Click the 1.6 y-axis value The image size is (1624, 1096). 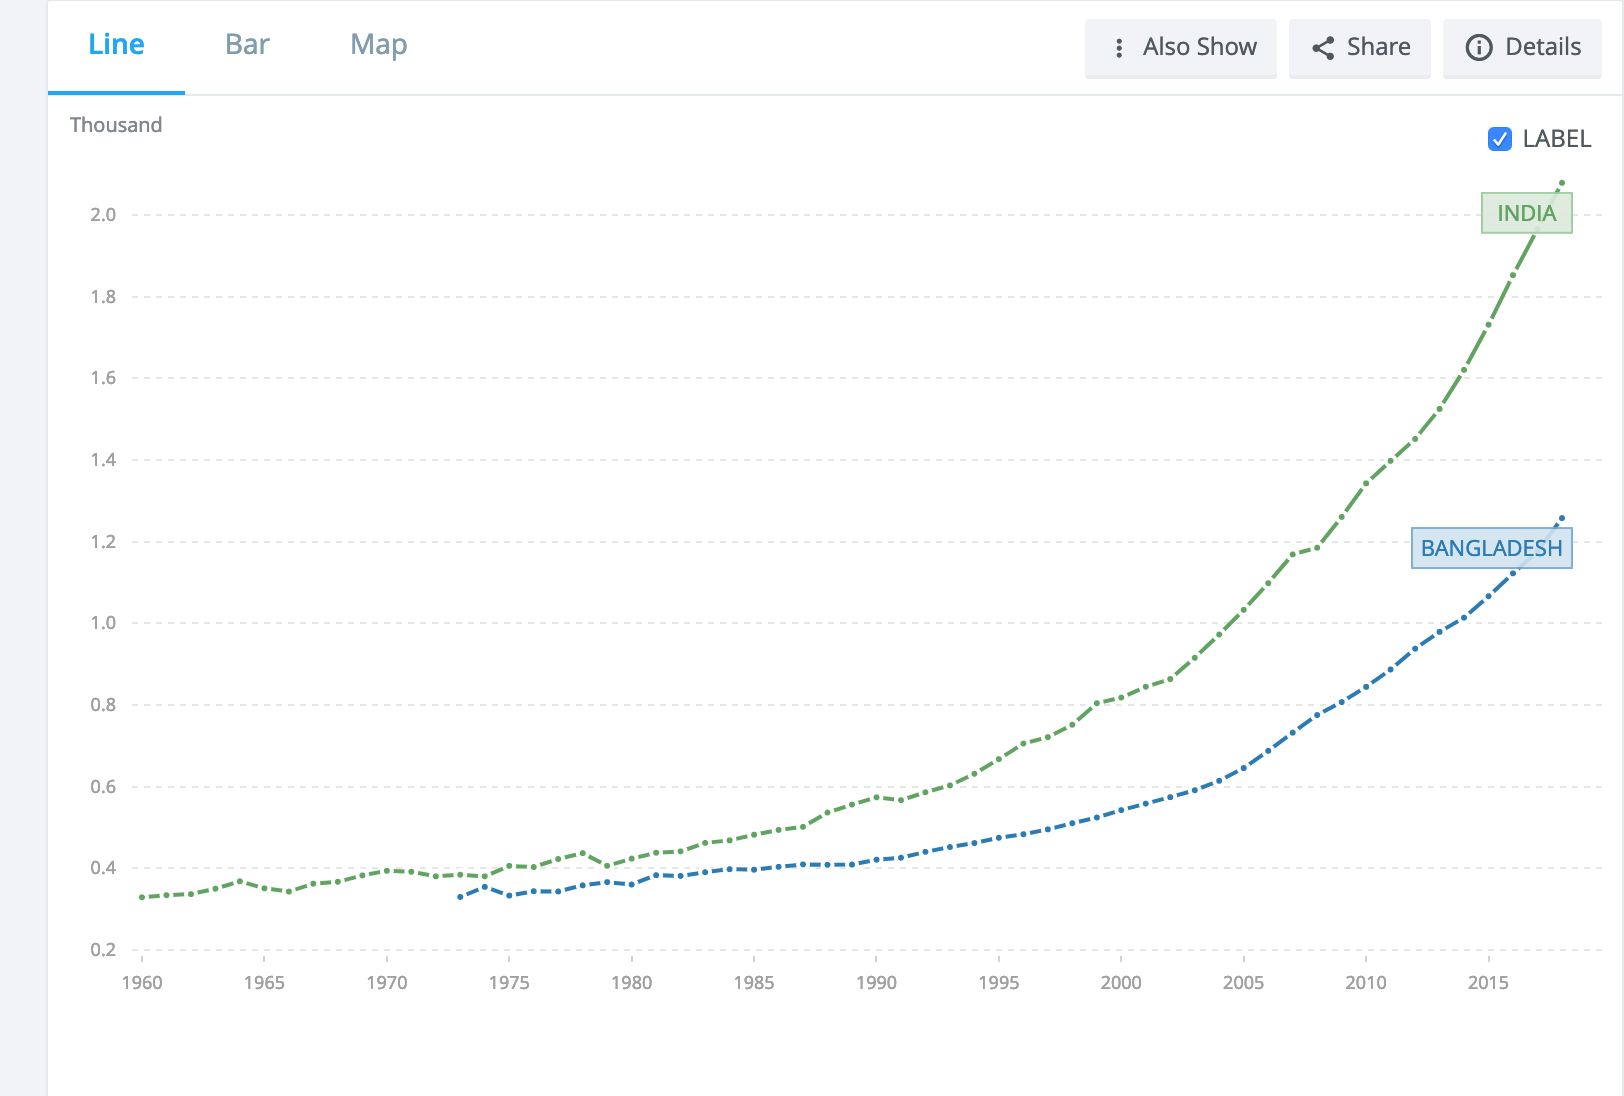point(103,378)
